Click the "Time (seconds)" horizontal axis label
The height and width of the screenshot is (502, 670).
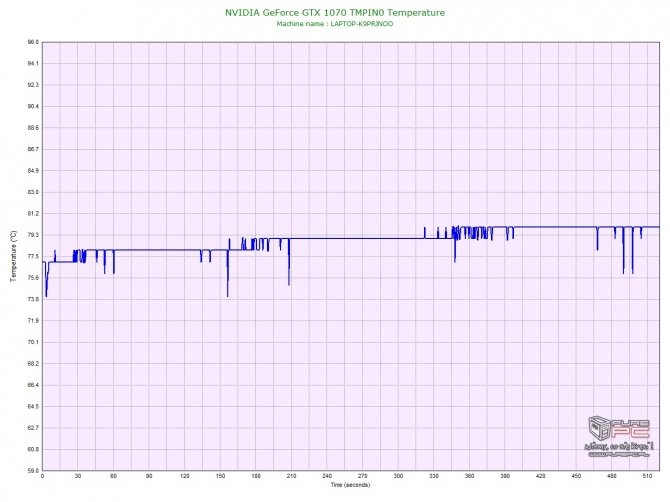(350, 485)
